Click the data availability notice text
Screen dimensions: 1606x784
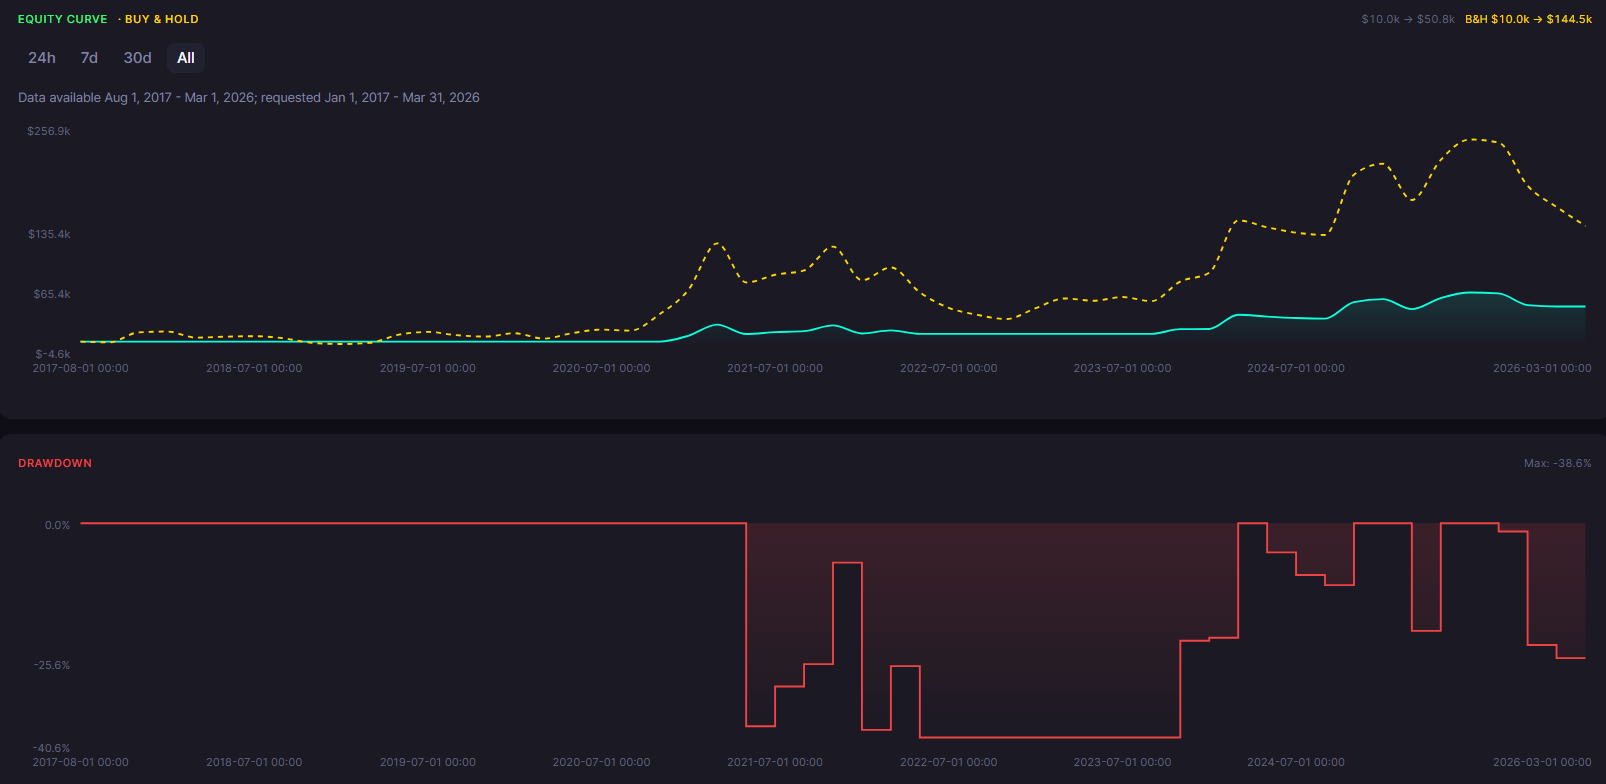pos(249,97)
